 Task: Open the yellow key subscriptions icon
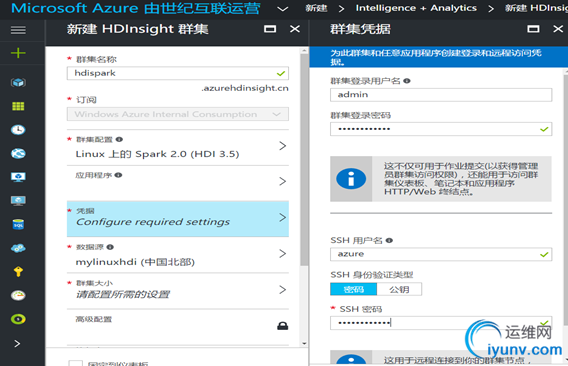pyautogui.click(x=18, y=271)
